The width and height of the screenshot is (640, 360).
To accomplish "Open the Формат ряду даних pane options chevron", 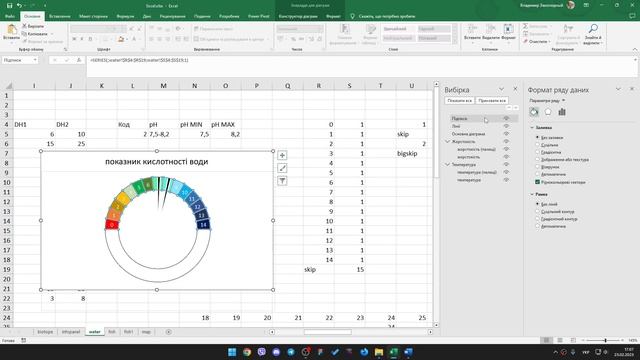I will point(618,89).
